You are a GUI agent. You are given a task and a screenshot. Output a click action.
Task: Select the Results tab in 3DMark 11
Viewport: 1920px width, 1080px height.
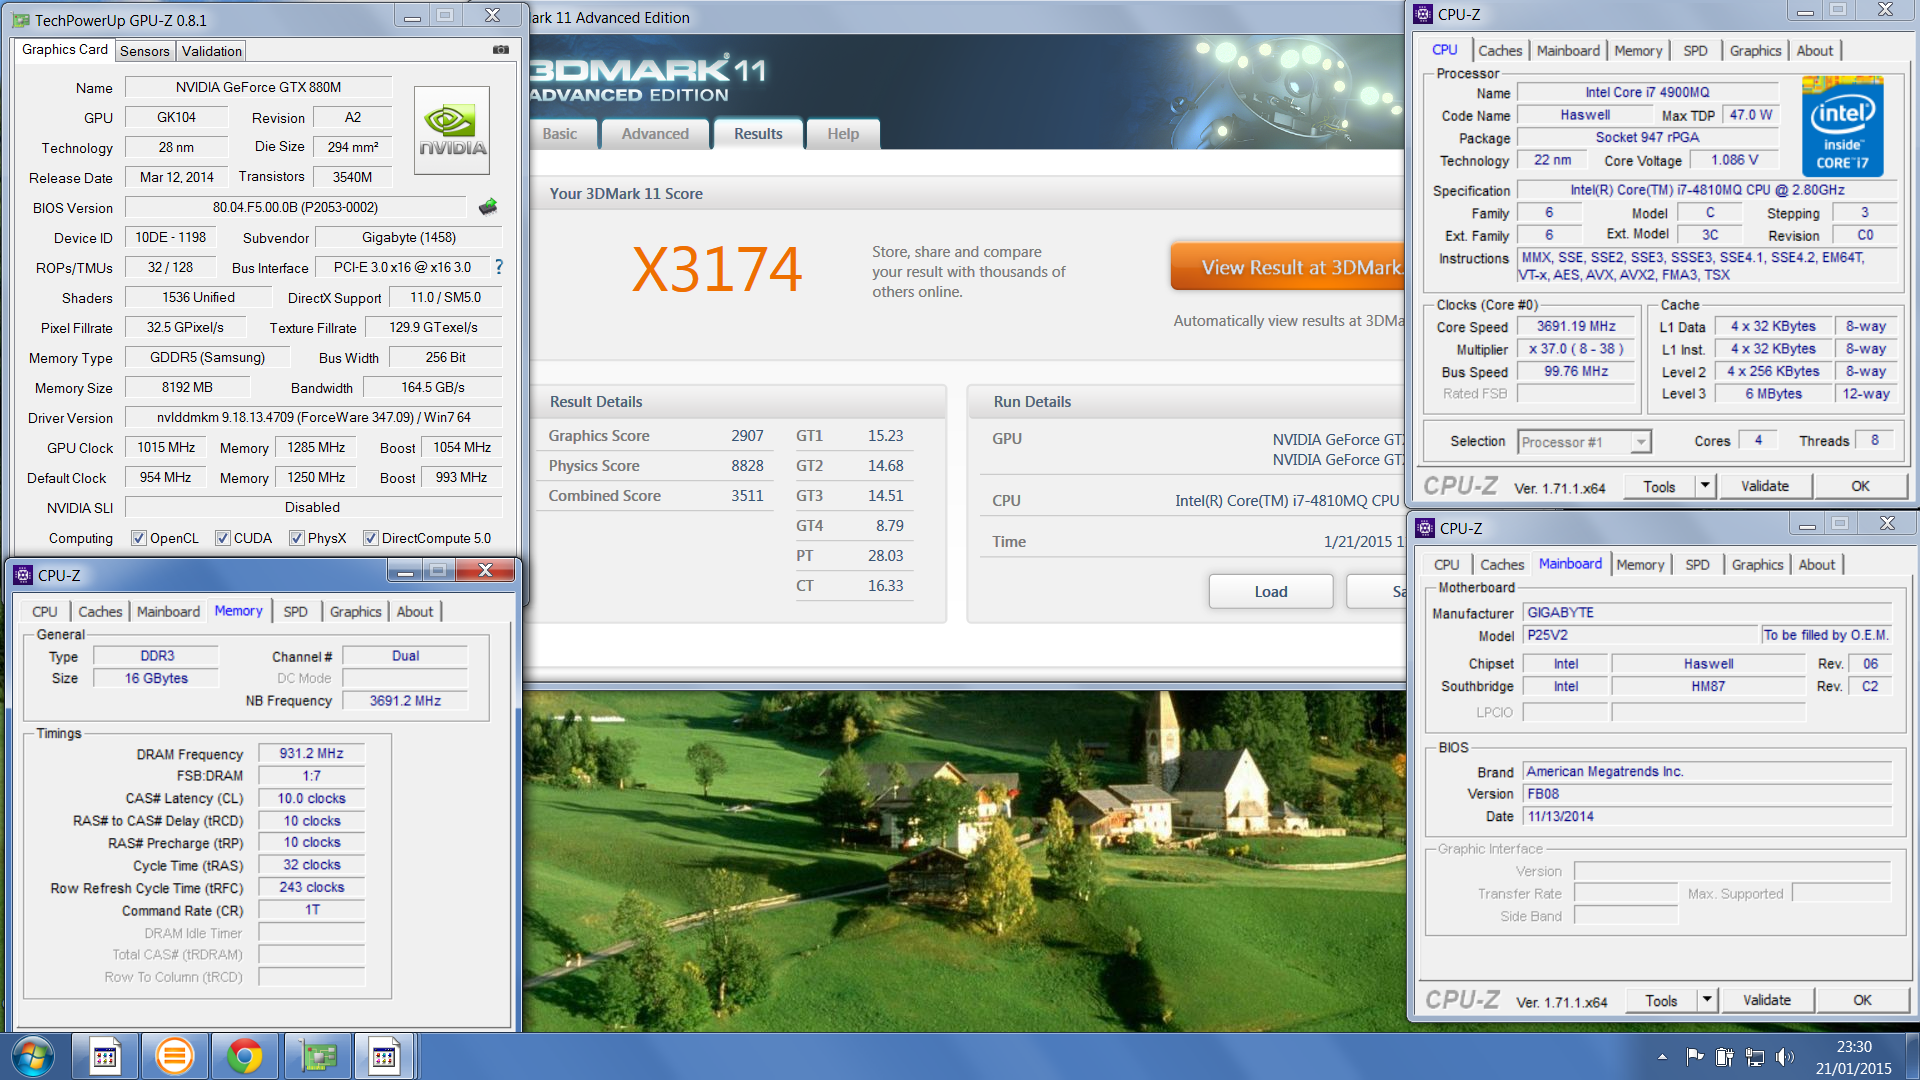click(x=758, y=134)
